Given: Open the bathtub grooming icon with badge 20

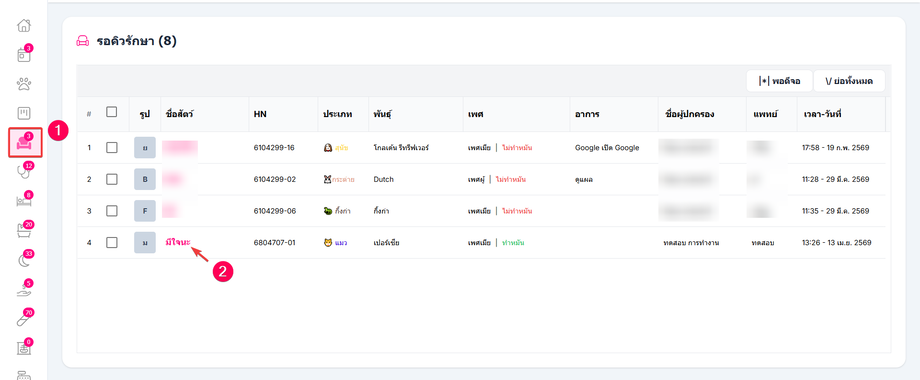Looking at the screenshot, I should (23, 230).
